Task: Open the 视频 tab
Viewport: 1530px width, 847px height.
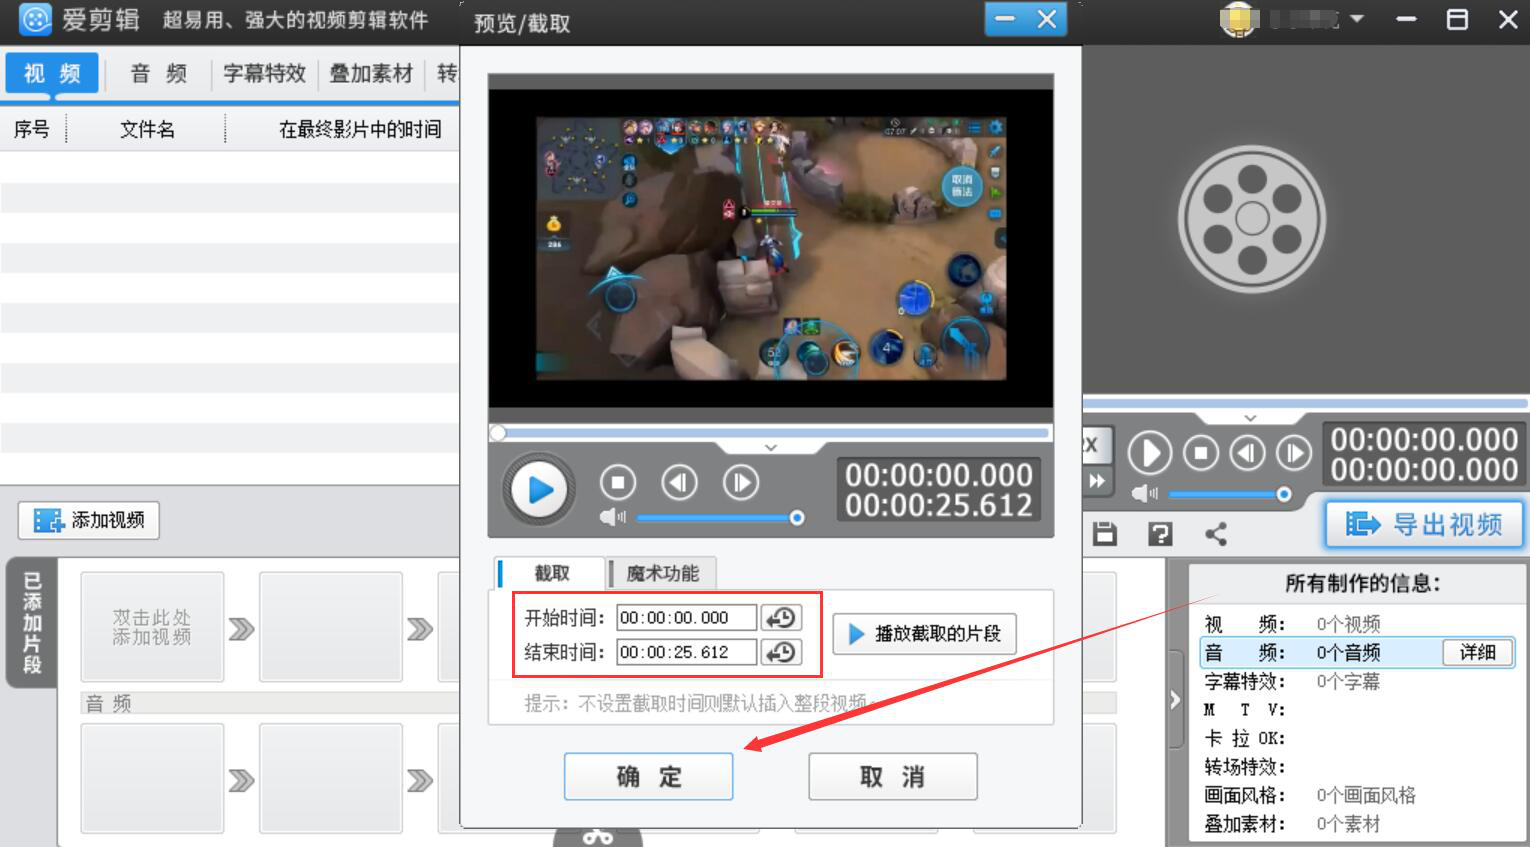Action: [52, 73]
